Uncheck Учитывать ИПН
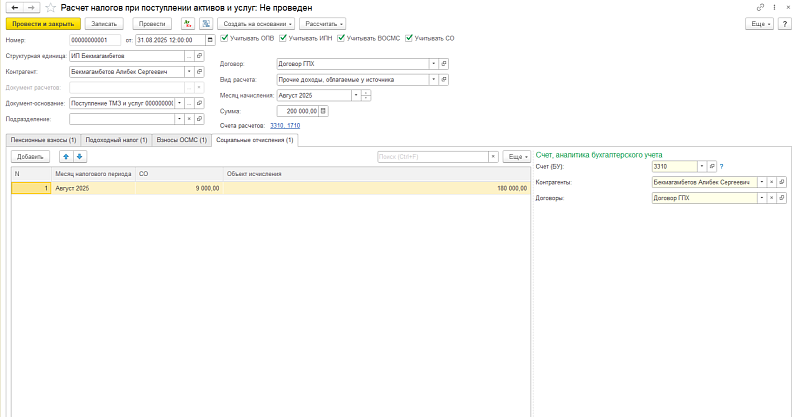Screen dimensions: 800x417 [282, 39]
